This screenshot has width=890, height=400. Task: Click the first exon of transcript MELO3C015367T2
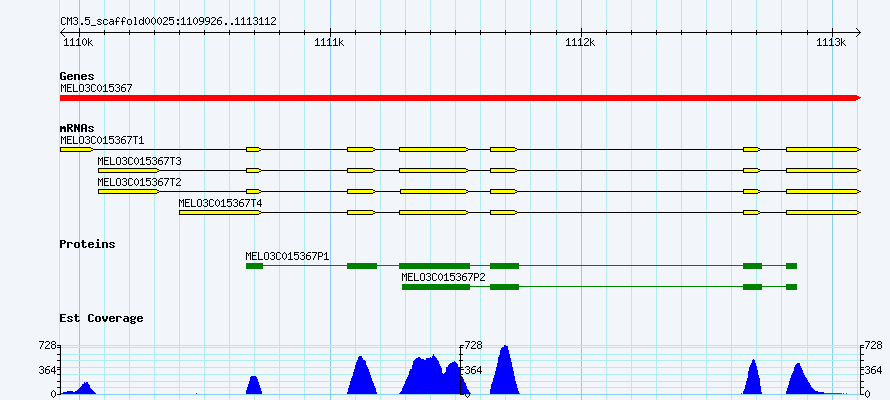[x=128, y=191]
